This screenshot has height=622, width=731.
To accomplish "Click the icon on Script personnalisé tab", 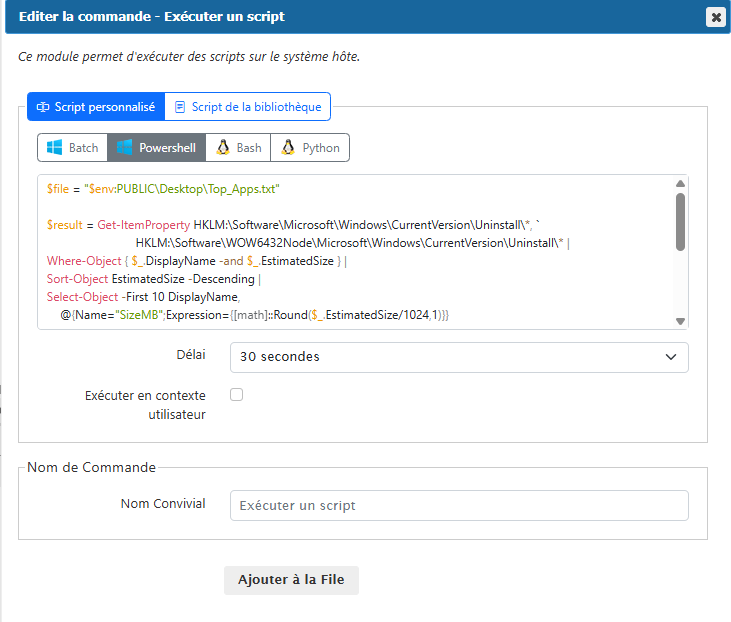I will pyautogui.click(x=43, y=107).
